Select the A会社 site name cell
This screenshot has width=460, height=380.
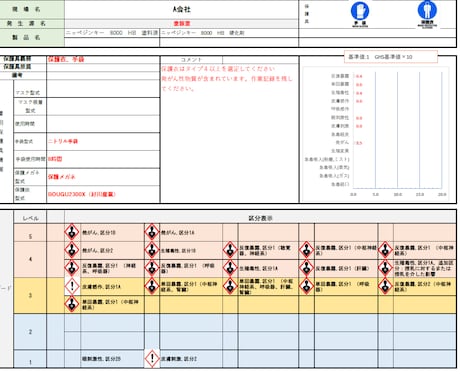click(x=182, y=9)
